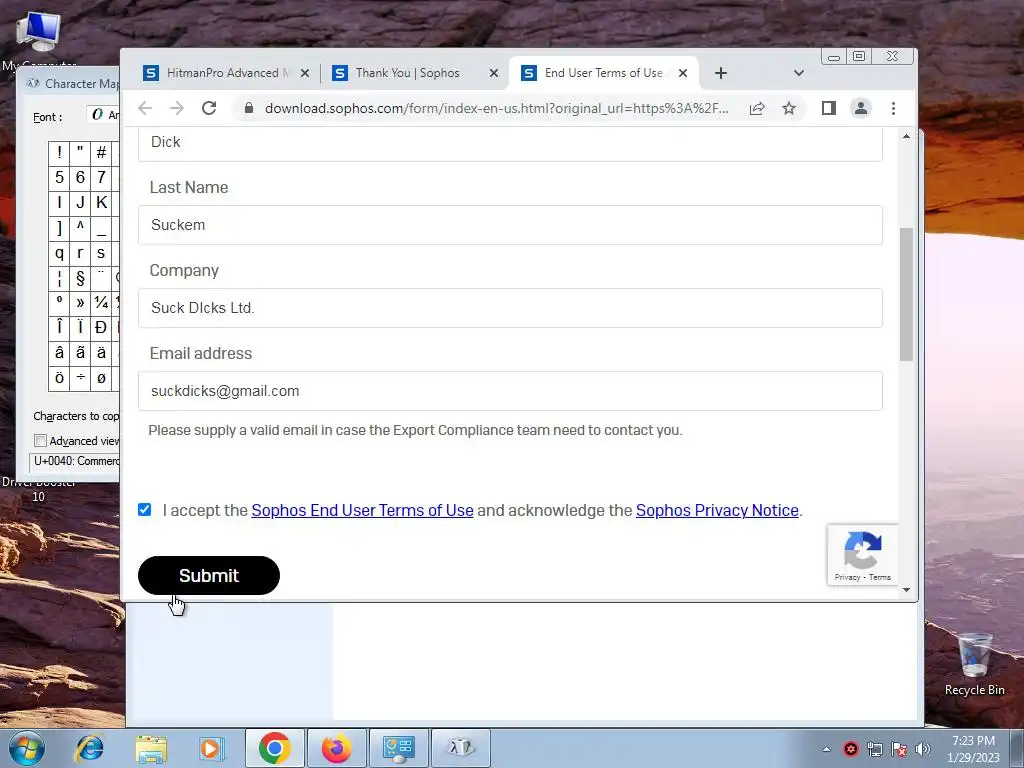Image resolution: width=1024 pixels, height=768 pixels.
Task: Open the Sophos Privacy Notice link
Action: pos(717,510)
